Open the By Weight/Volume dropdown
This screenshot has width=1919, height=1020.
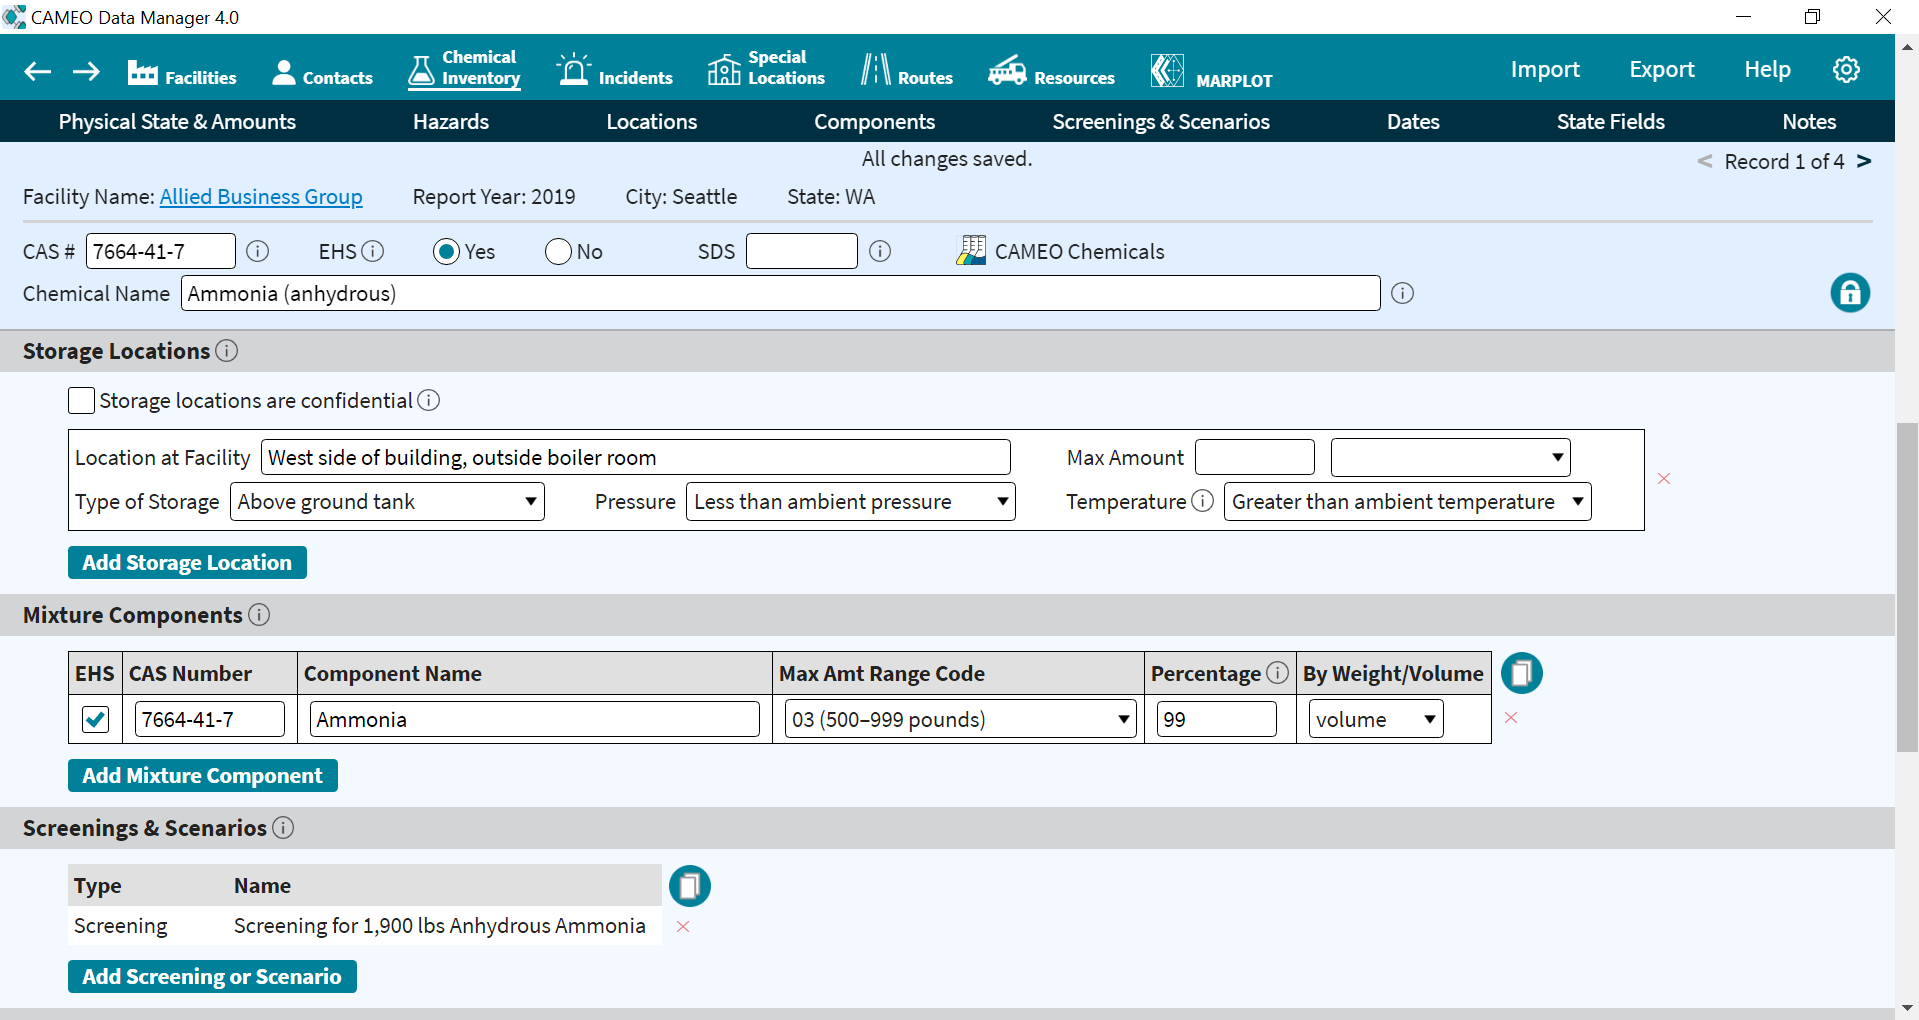click(x=1376, y=720)
